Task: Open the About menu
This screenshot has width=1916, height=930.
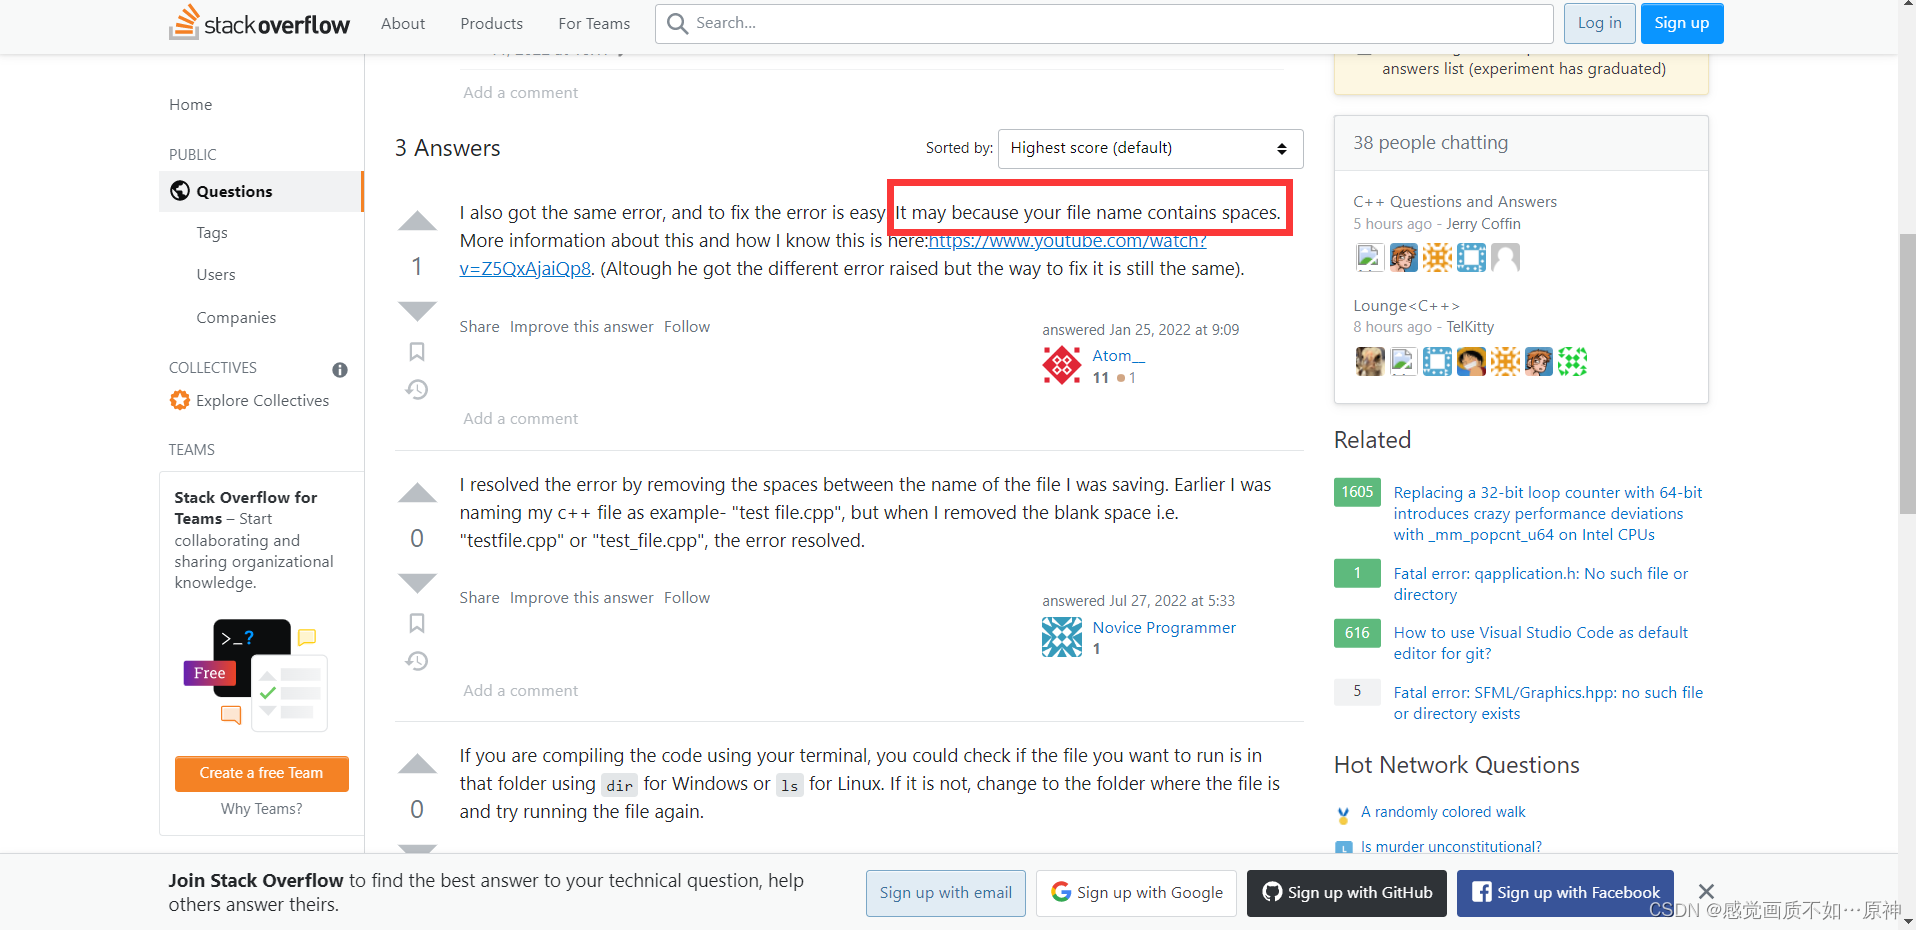Action: (403, 23)
